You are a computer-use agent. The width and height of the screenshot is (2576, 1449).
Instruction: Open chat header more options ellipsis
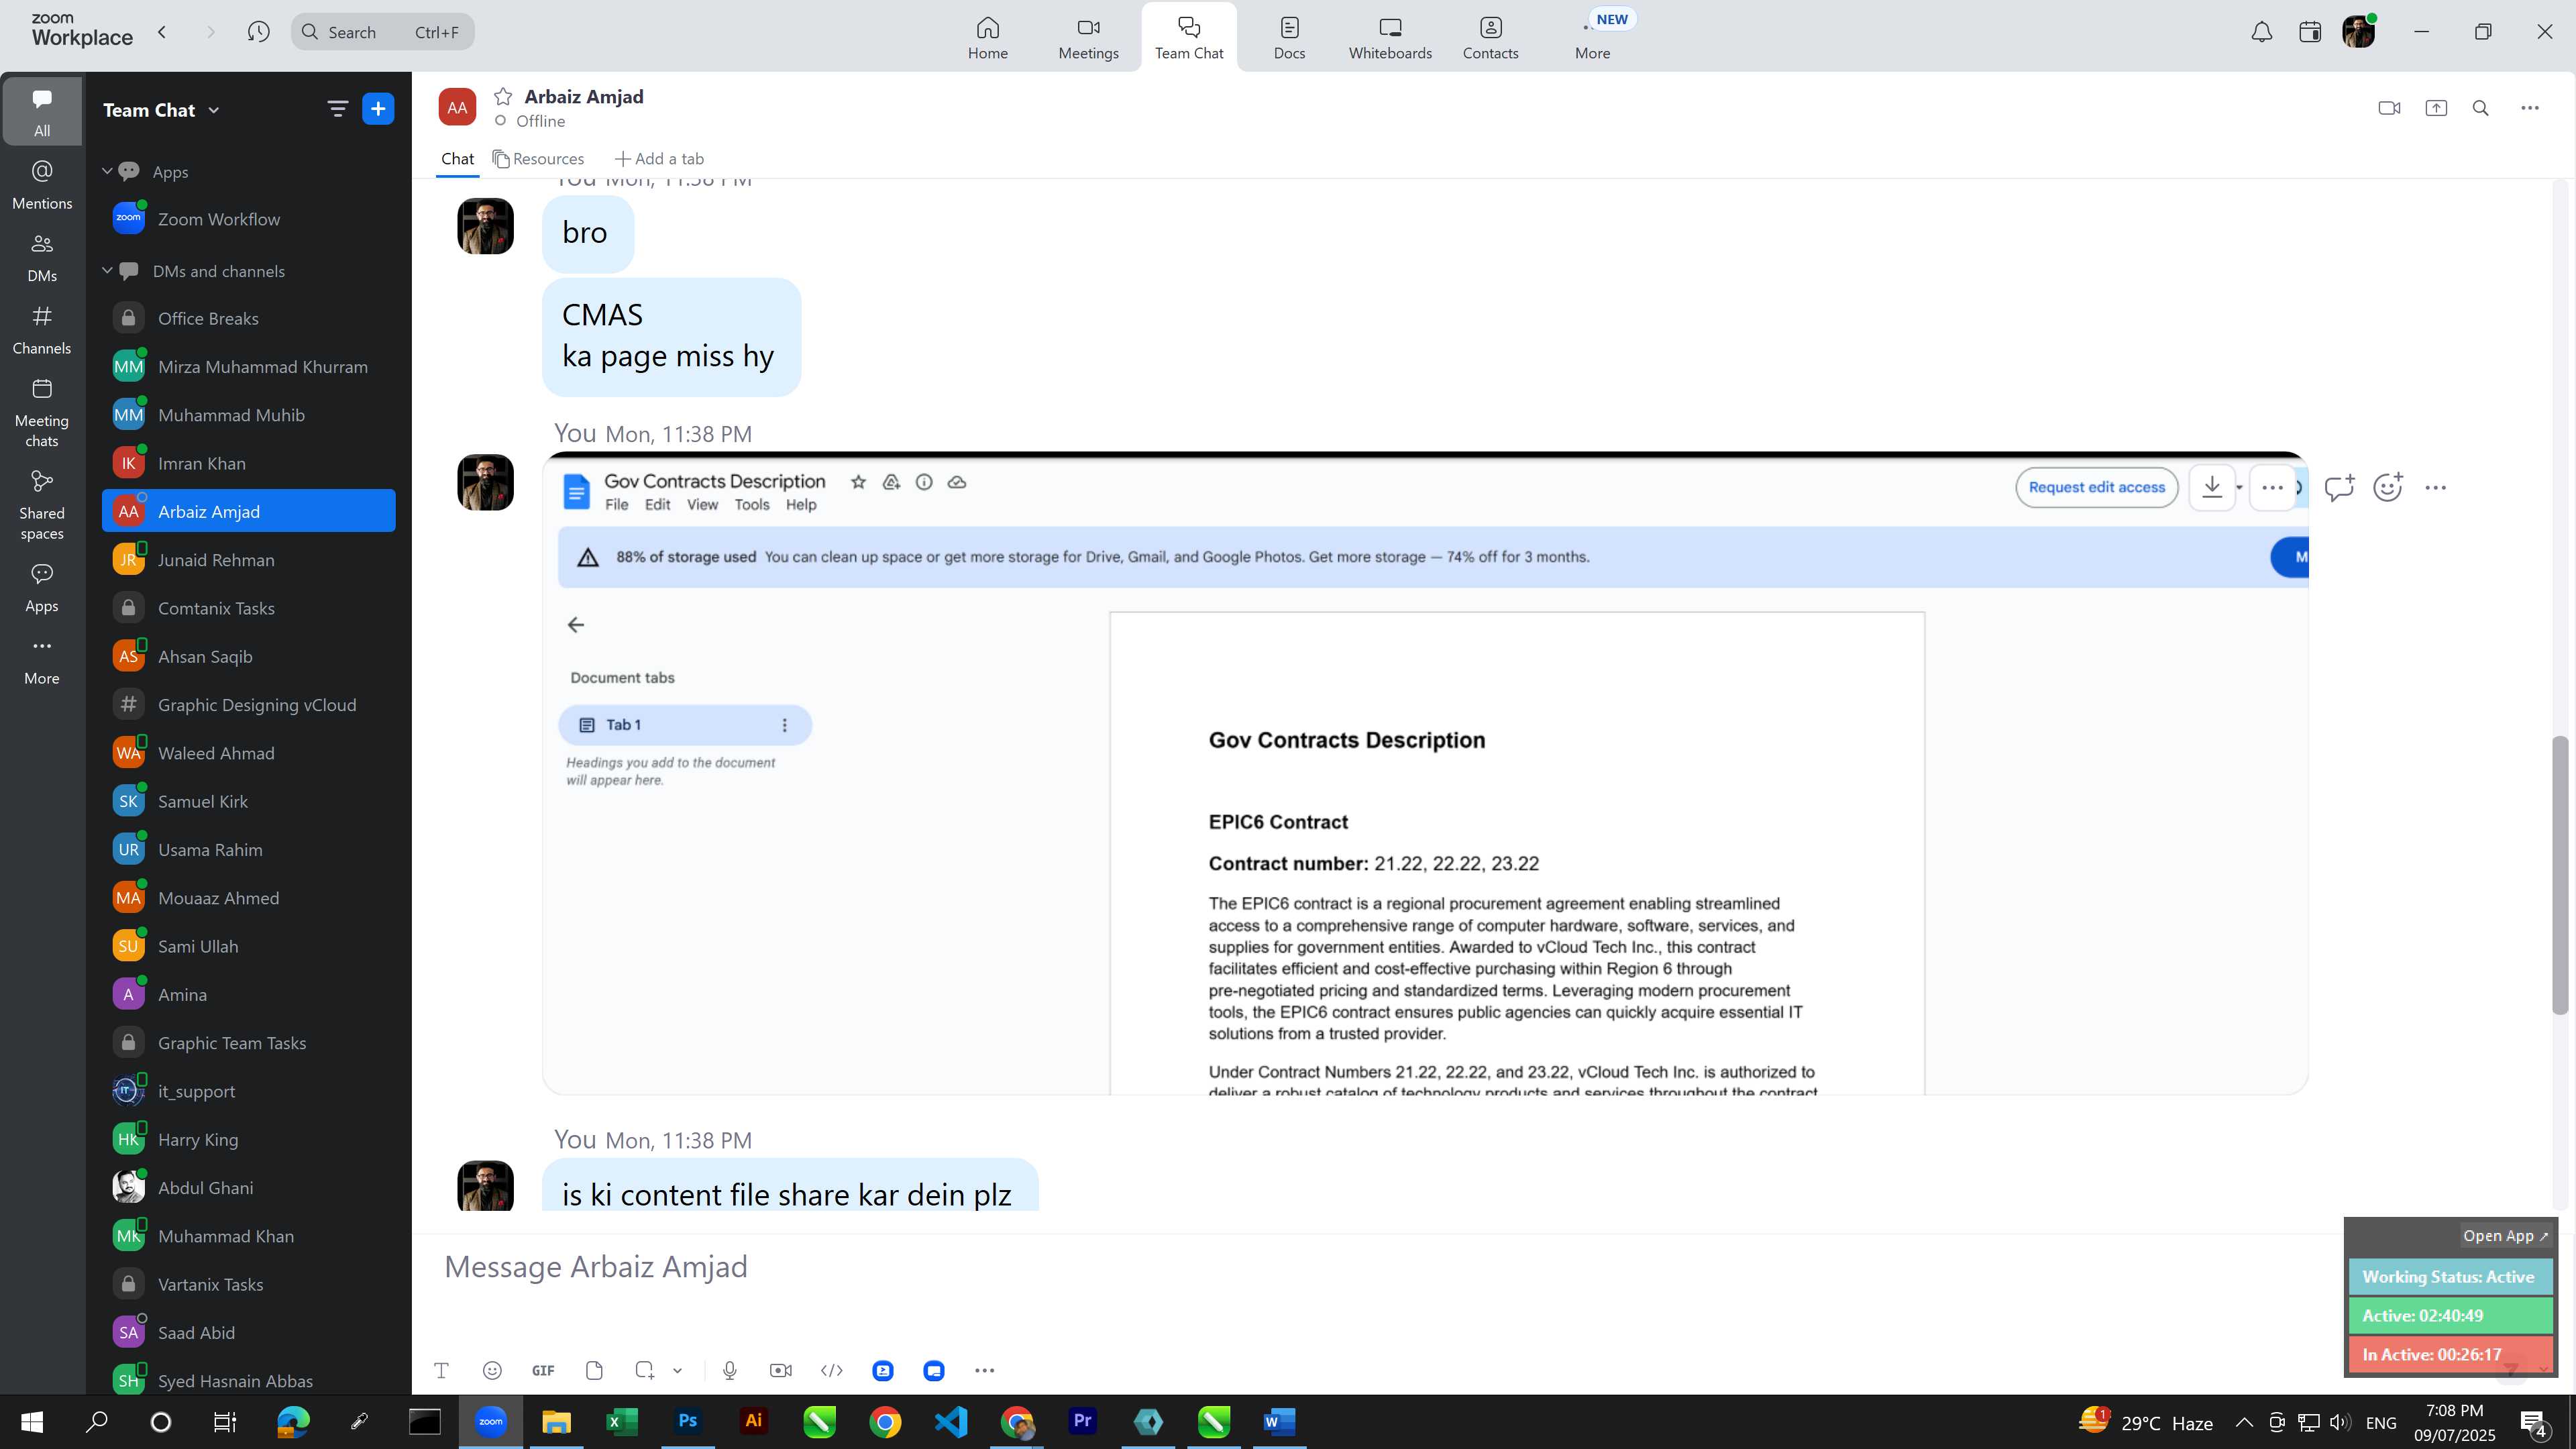pyautogui.click(x=2529, y=108)
